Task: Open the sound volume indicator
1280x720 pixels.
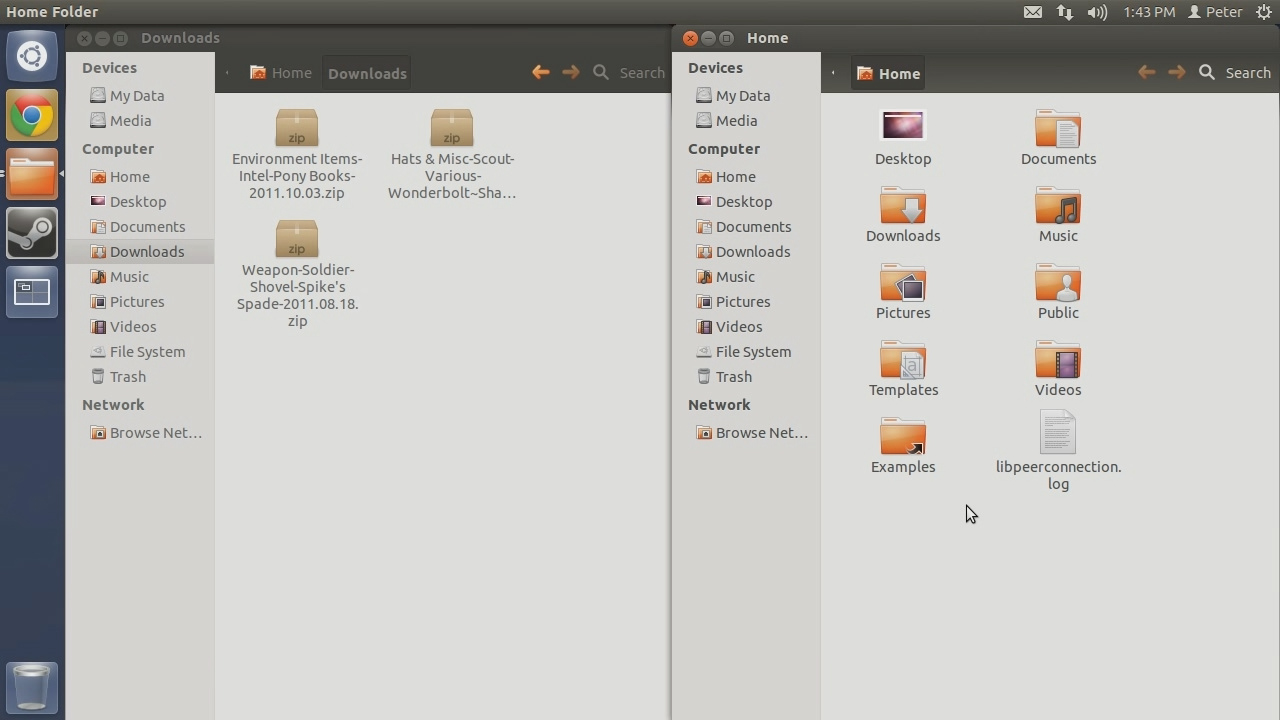Action: (x=1097, y=12)
